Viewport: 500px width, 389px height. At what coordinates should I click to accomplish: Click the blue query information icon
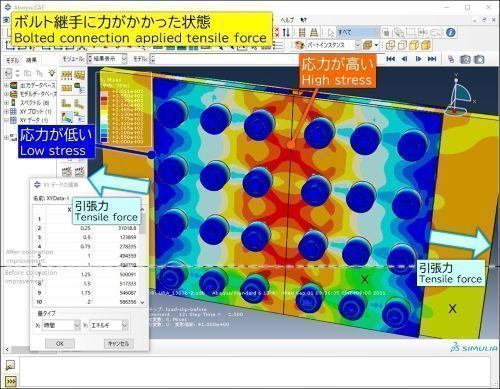pyautogui.click(x=451, y=32)
